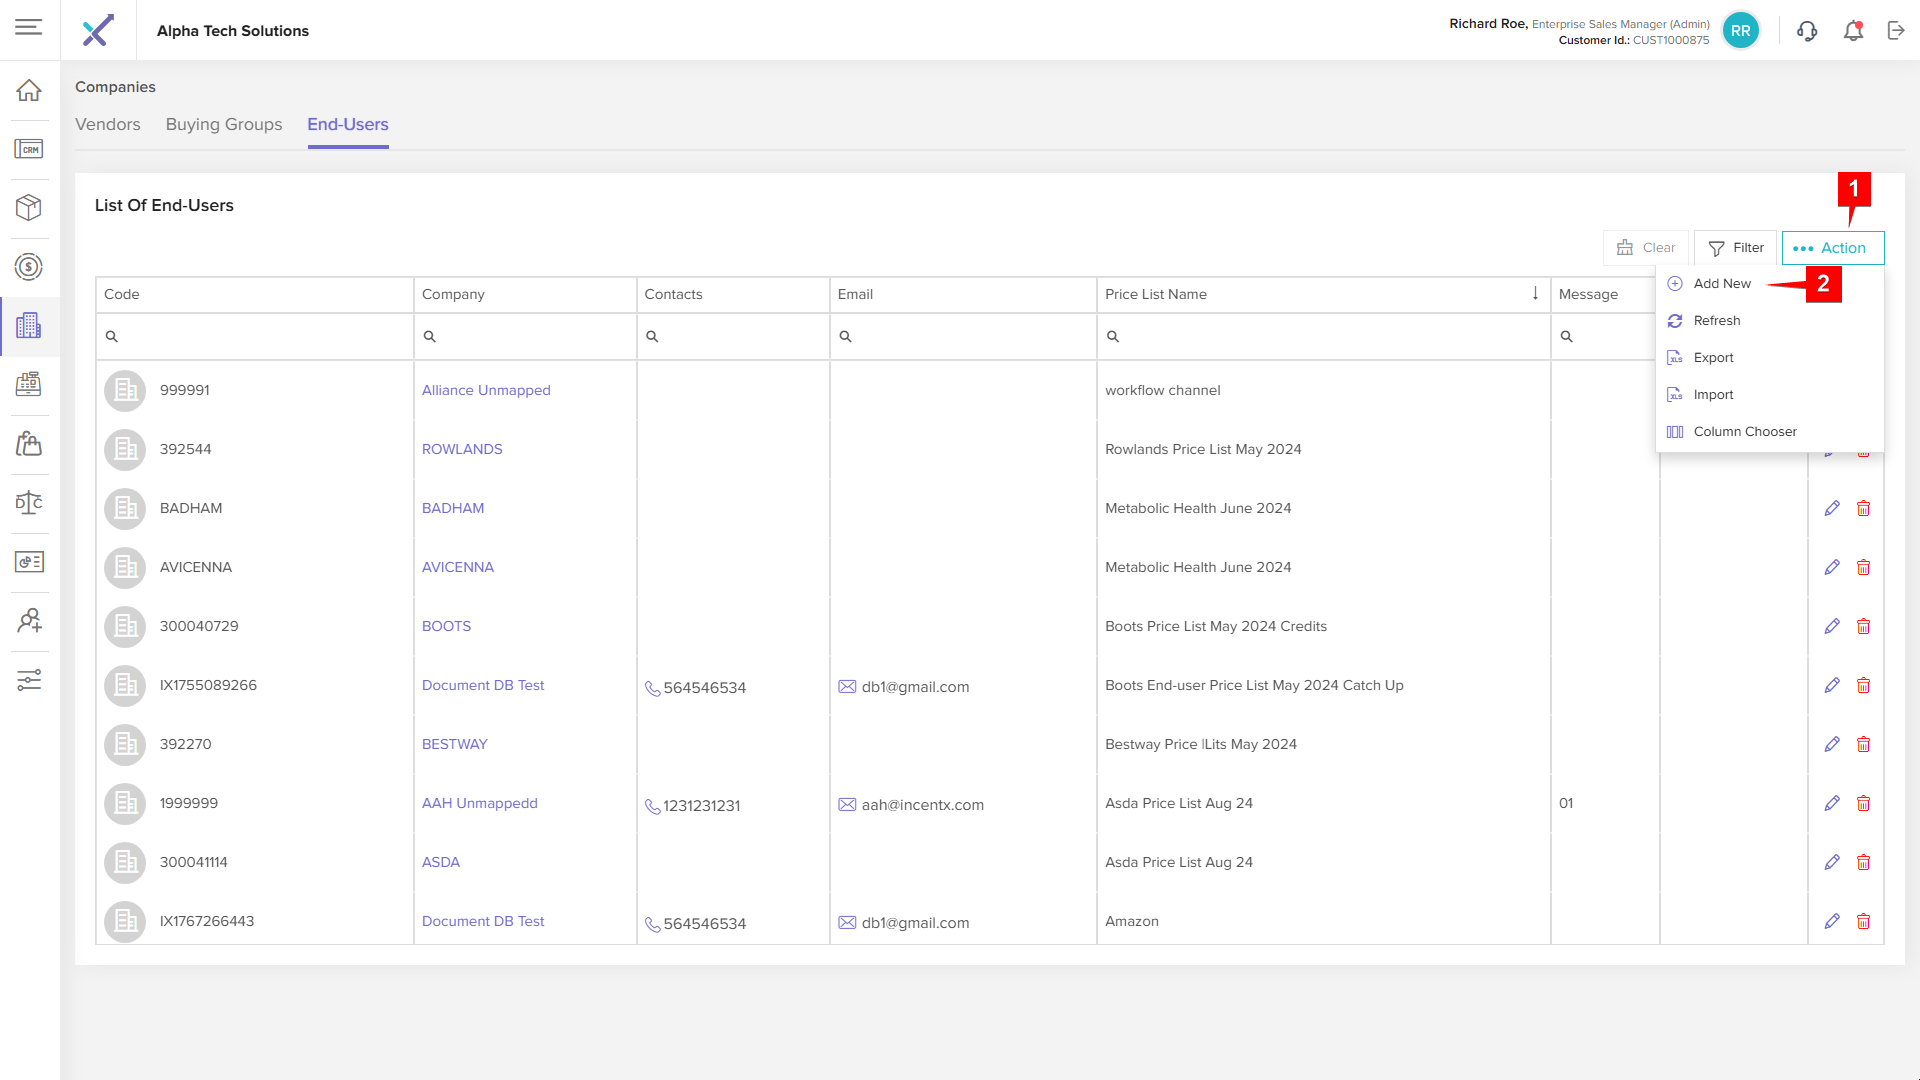Focus the Company column search field
The image size is (1920, 1080).
(x=530, y=337)
